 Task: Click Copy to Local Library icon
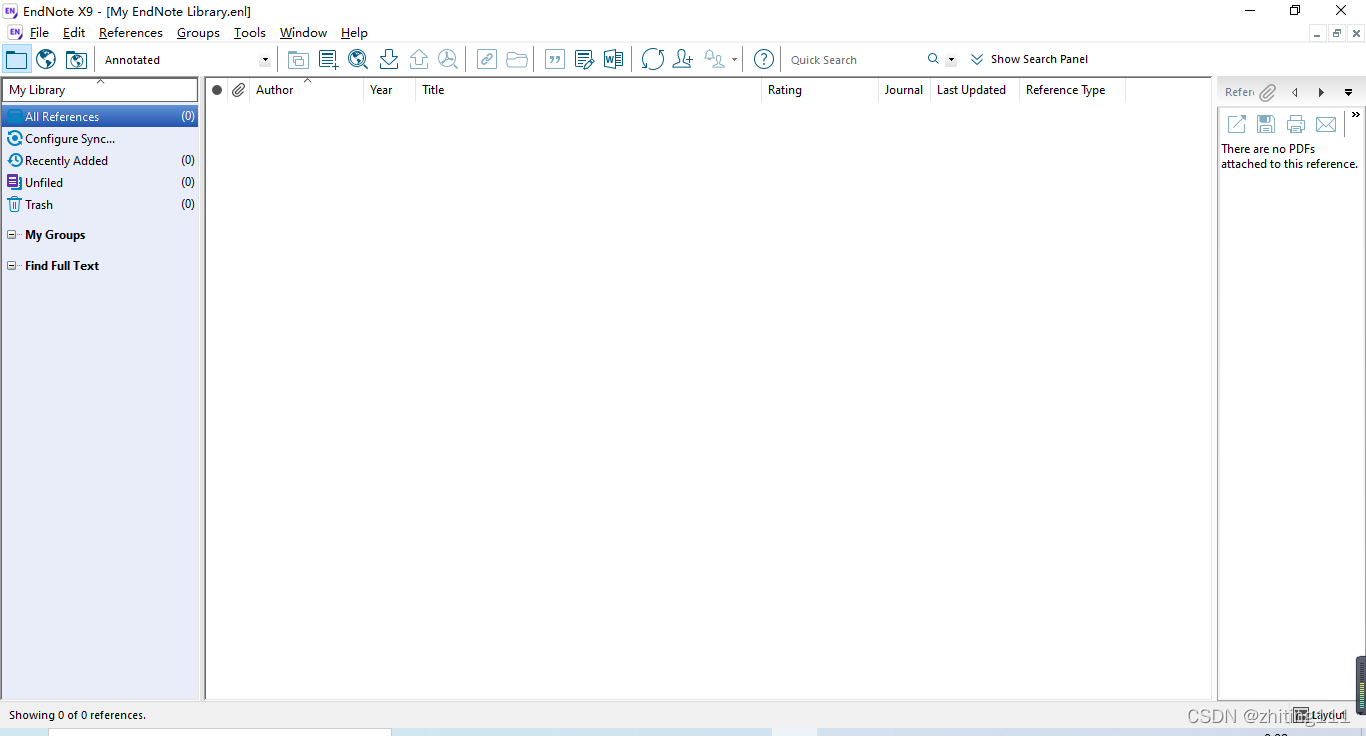[x=298, y=59]
